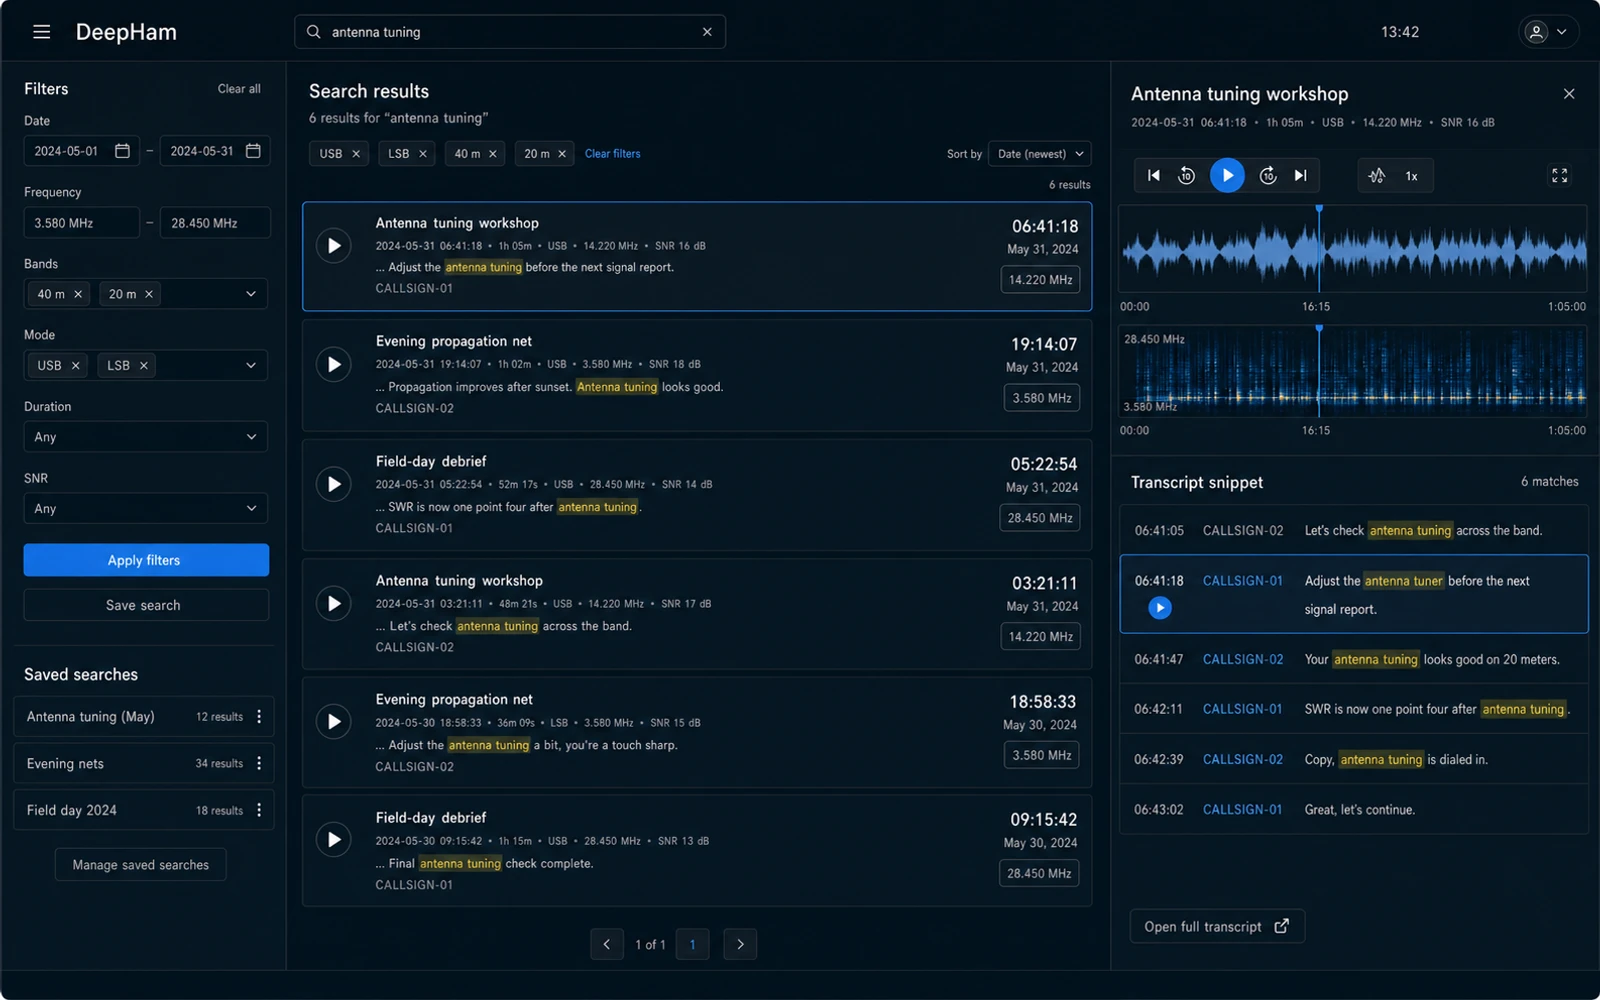The image size is (1600, 1000).
Task: Click Save search button
Action: click(146, 605)
